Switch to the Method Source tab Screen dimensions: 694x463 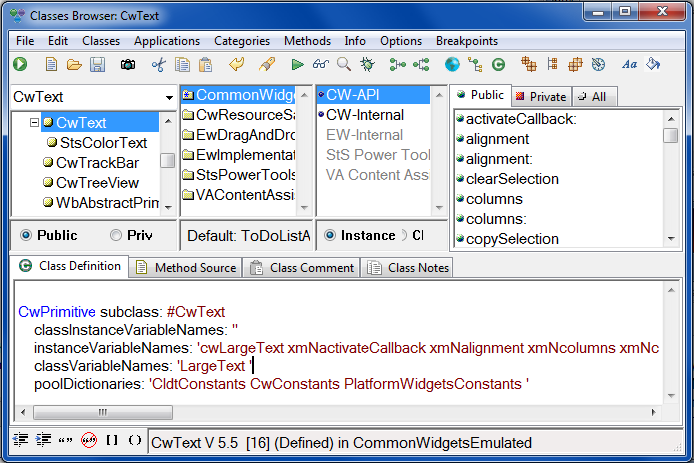(187, 267)
